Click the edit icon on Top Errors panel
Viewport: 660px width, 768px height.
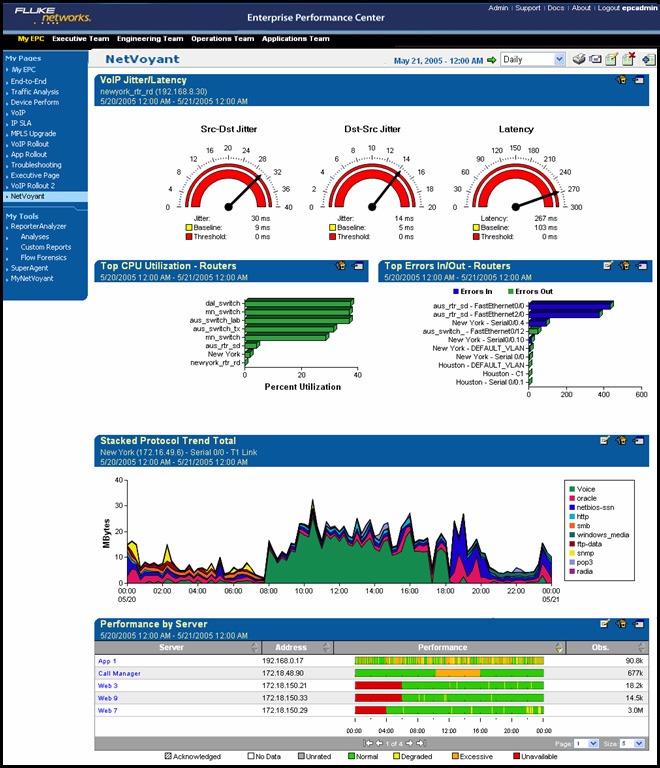[607, 266]
